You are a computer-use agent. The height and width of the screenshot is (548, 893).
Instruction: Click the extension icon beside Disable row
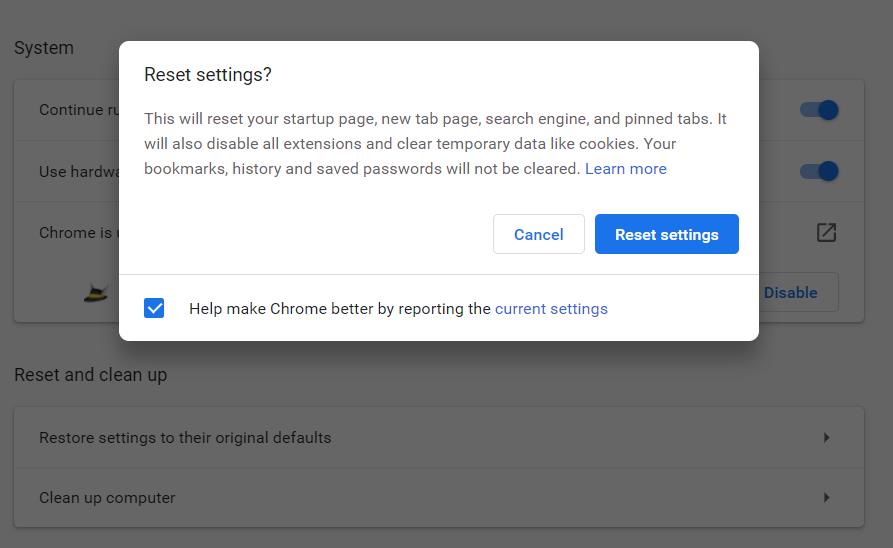[x=96, y=293]
